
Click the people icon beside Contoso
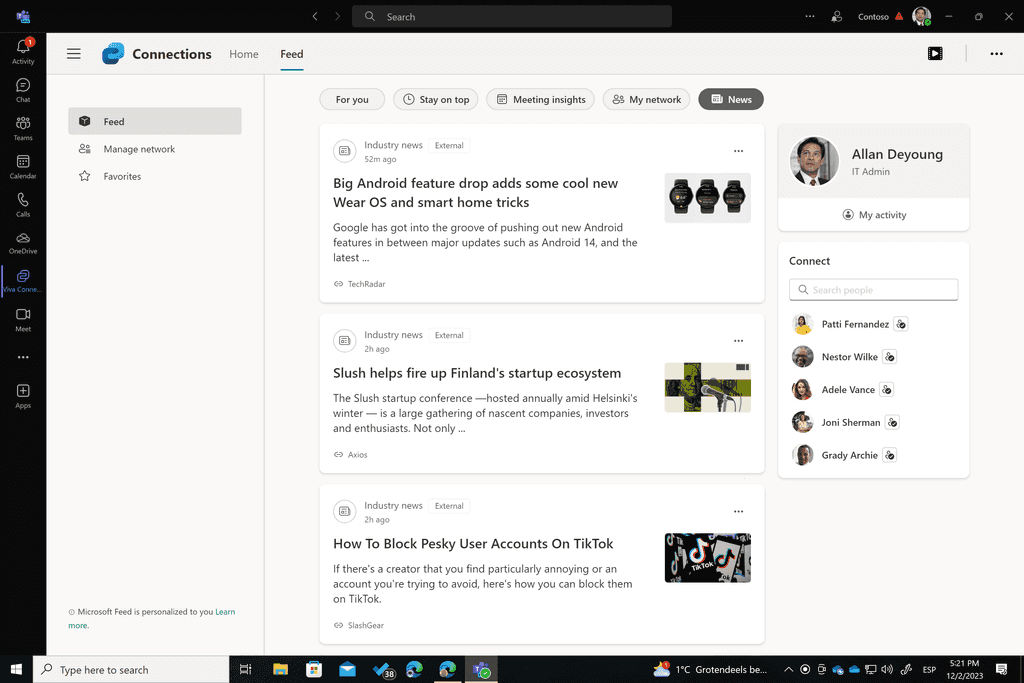tap(837, 16)
